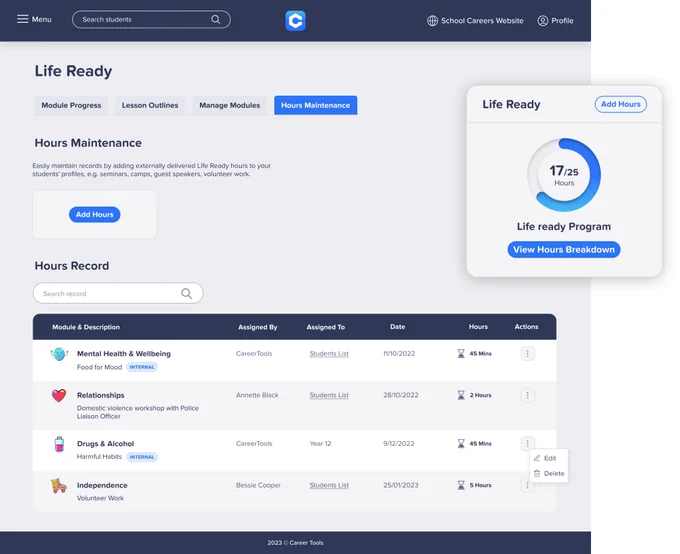
Task: Click the search students magnifier icon
Action: coord(216,20)
